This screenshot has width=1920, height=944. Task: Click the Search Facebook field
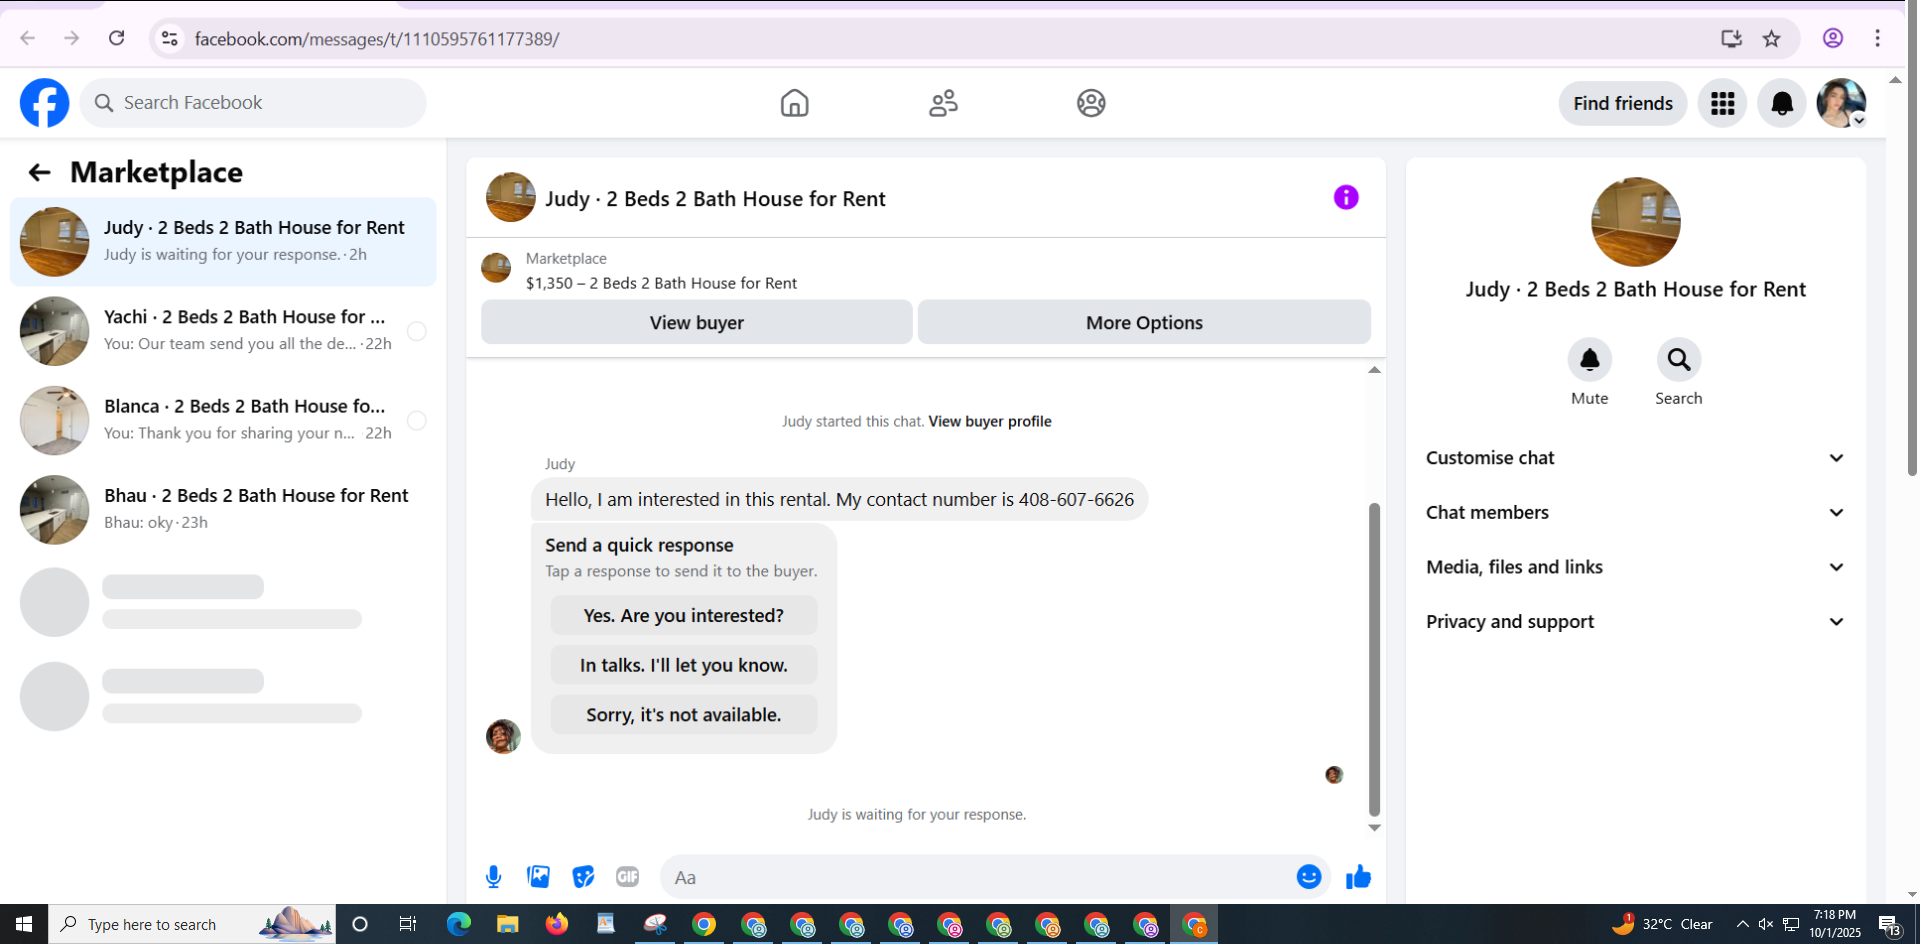253,103
